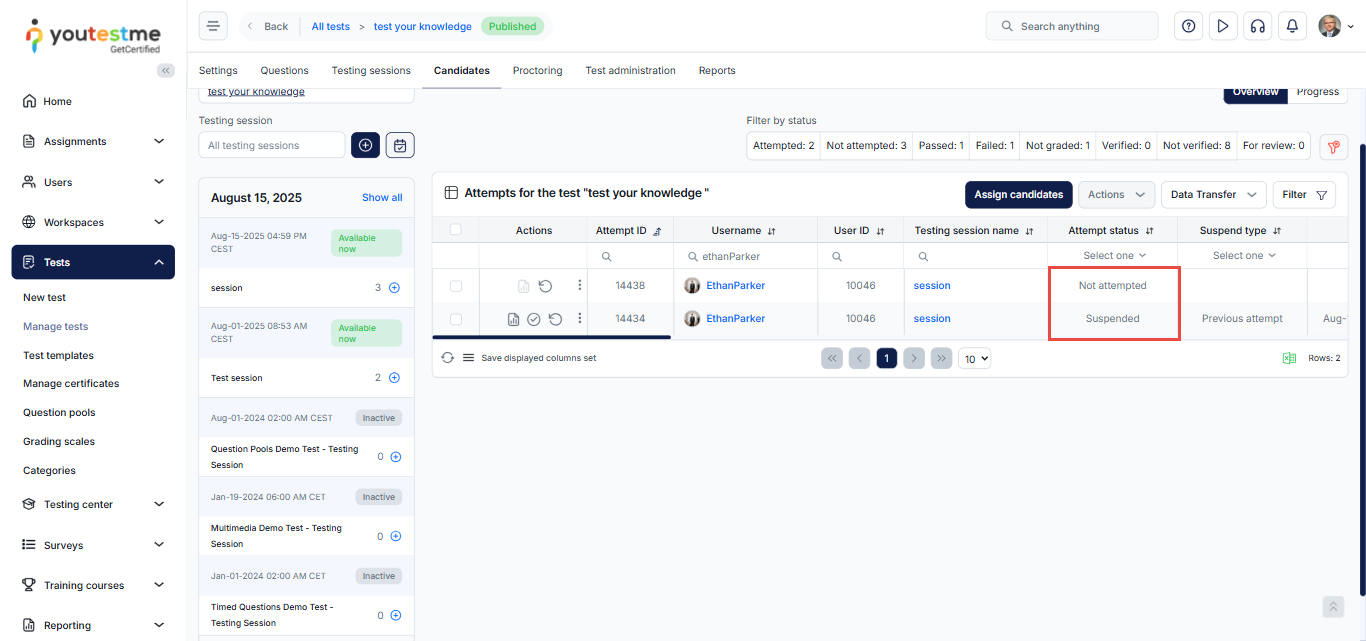
Task: Click the report icon for attempt 14434
Action: (513, 319)
